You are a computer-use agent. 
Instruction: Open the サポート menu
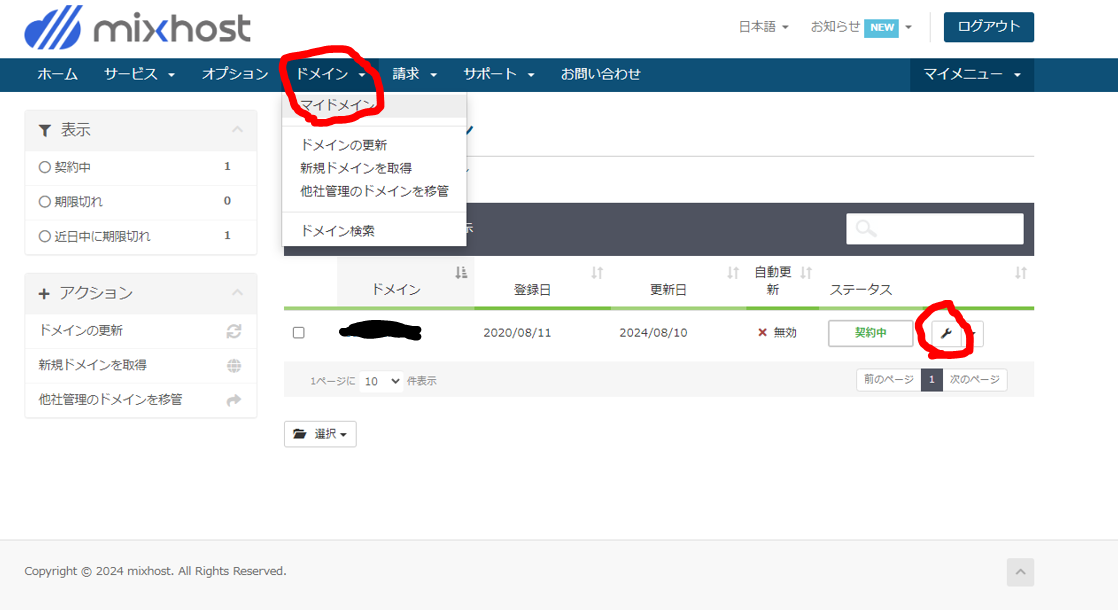click(498, 75)
